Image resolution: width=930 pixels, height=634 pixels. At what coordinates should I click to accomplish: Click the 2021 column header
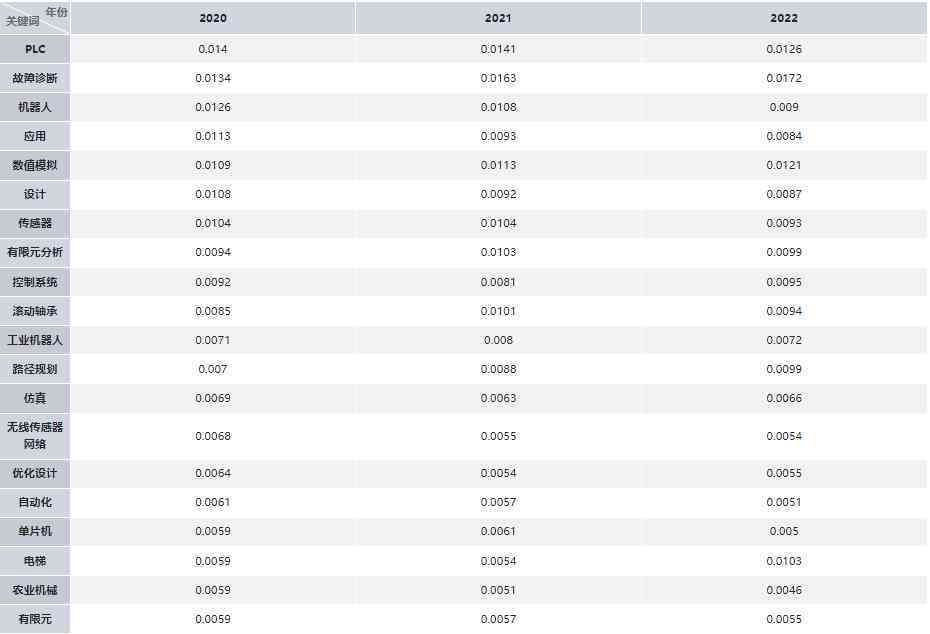pyautogui.click(x=498, y=18)
